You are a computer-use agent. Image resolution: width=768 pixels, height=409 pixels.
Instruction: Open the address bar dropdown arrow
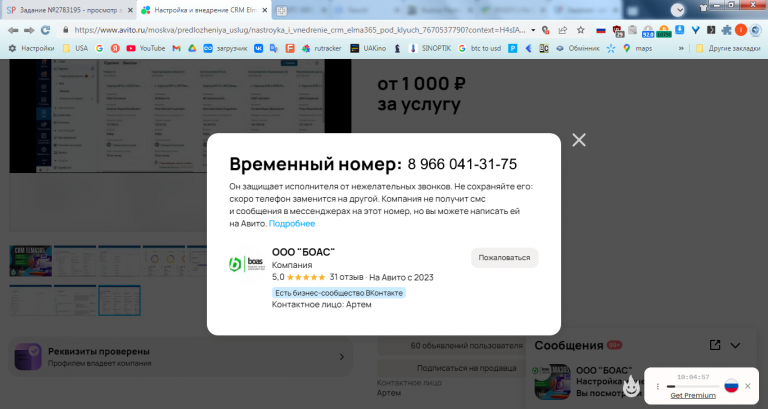point(533,30)
